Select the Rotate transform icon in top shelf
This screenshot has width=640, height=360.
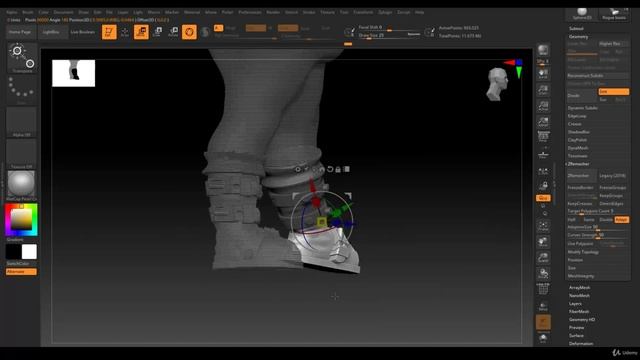(173, 32)
